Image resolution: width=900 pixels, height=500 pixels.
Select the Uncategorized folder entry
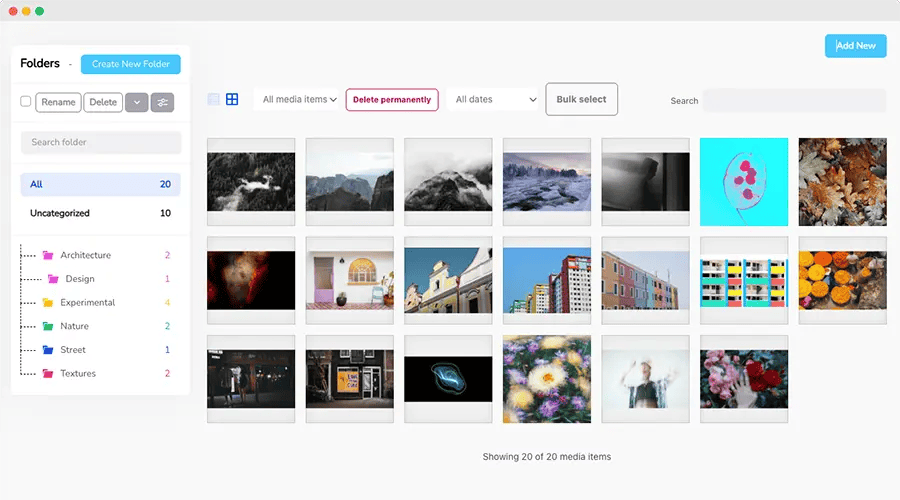point(100,213)
